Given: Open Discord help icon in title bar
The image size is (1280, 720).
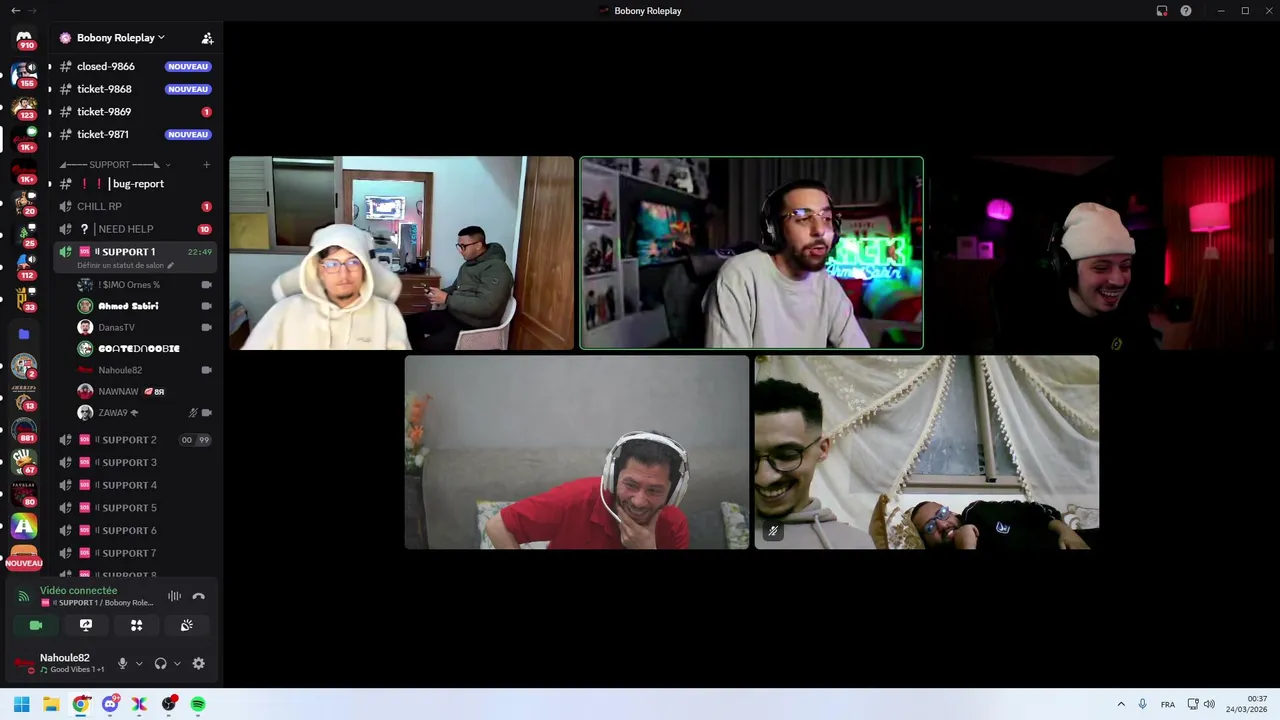Looking at the screenshot, I should pyautogui.click(x=1186, y=11).
